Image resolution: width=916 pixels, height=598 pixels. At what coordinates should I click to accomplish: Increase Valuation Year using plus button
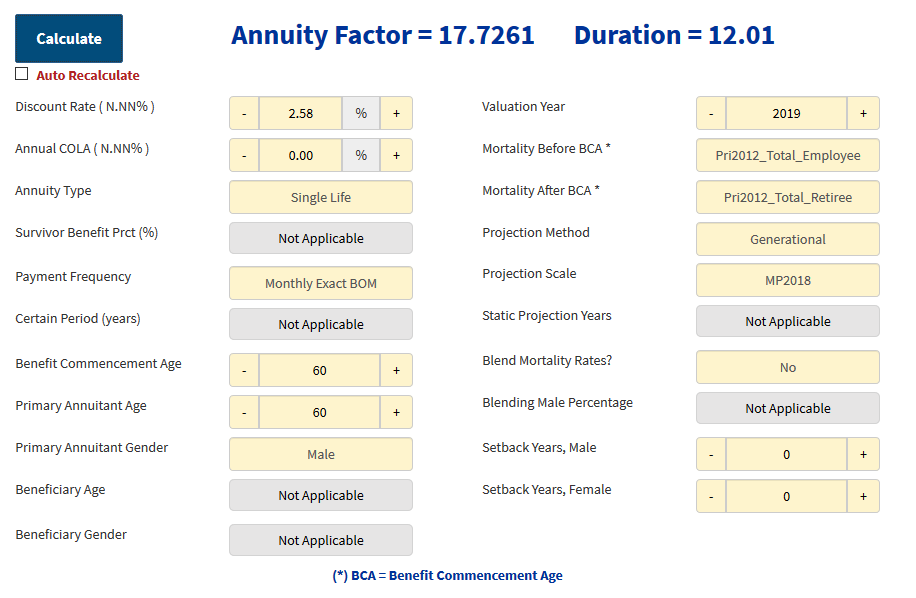click(863, 113)
